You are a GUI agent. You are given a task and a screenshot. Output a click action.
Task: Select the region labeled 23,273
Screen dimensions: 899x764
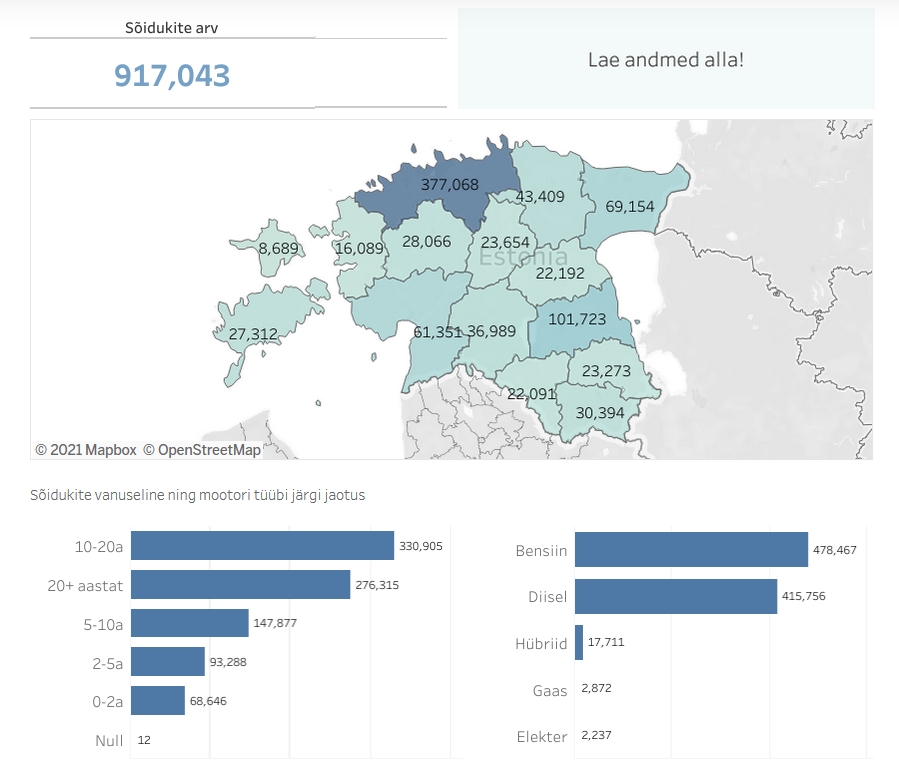click(x=604, y=371)
